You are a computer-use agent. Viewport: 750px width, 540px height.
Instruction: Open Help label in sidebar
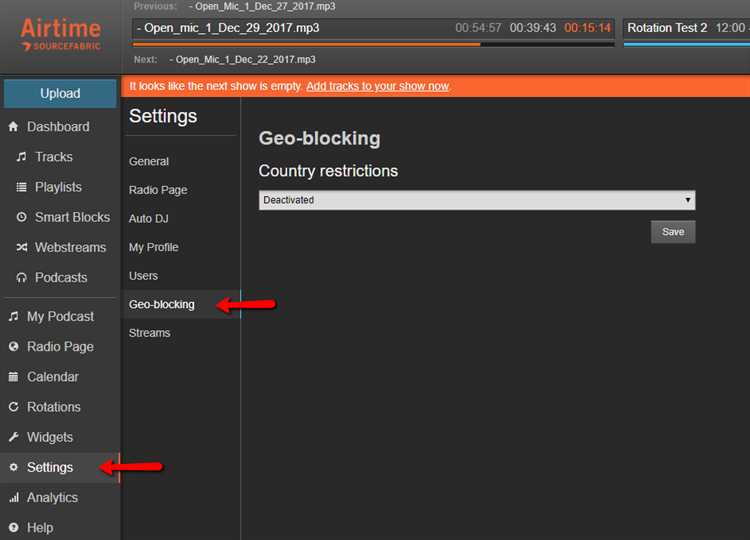click(x=40, y=528)
